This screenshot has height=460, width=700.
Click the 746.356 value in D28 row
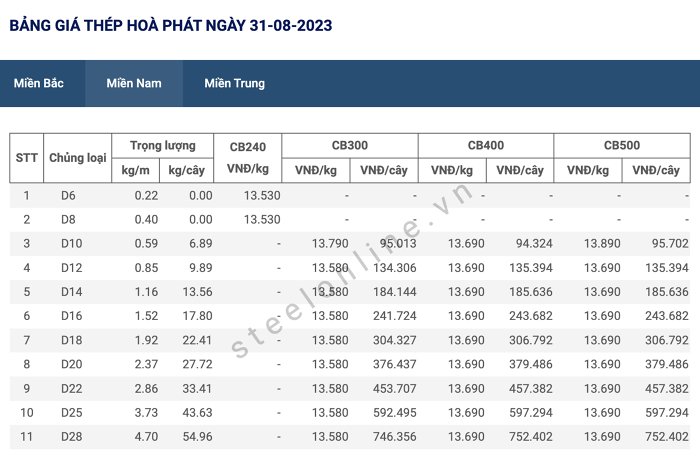pyautogui.click(x=395, y=437)
